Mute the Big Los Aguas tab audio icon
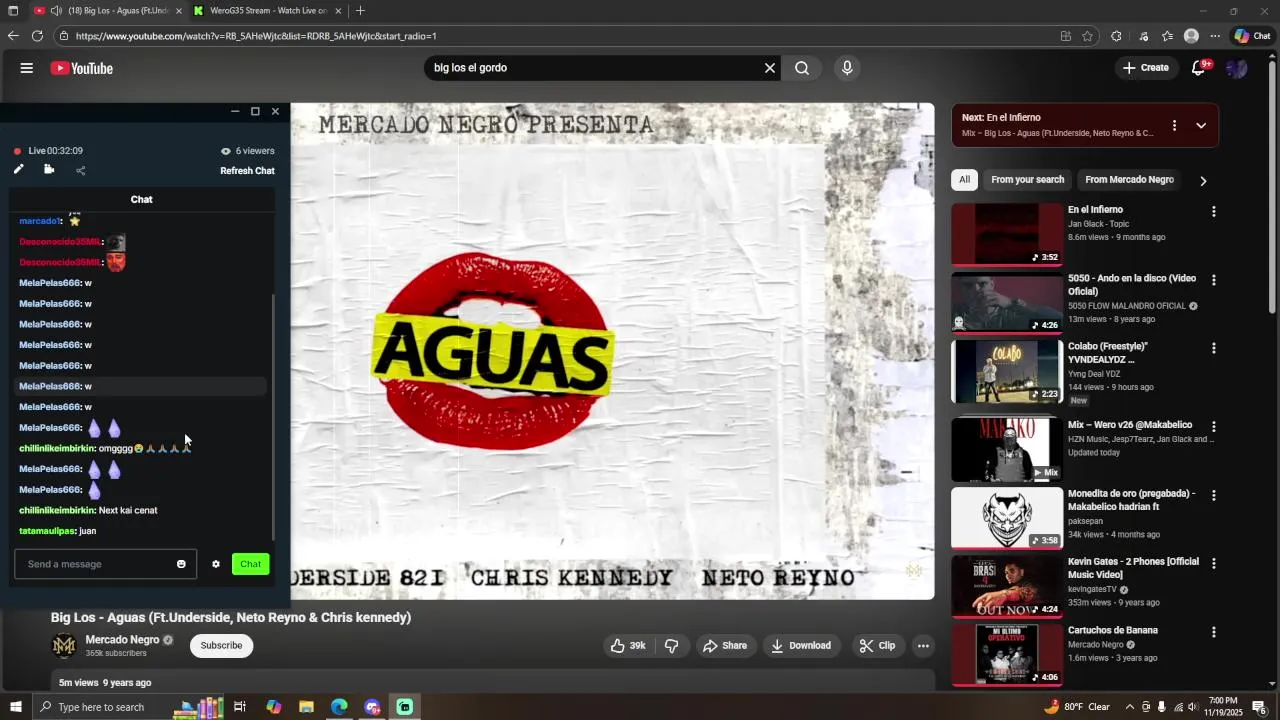Screen dimensions: 1280x720 (x=56, y=11)
